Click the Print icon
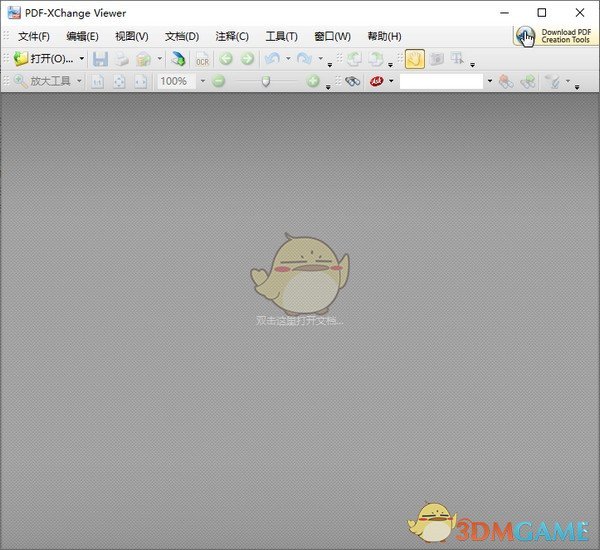 tap(122, 59)
